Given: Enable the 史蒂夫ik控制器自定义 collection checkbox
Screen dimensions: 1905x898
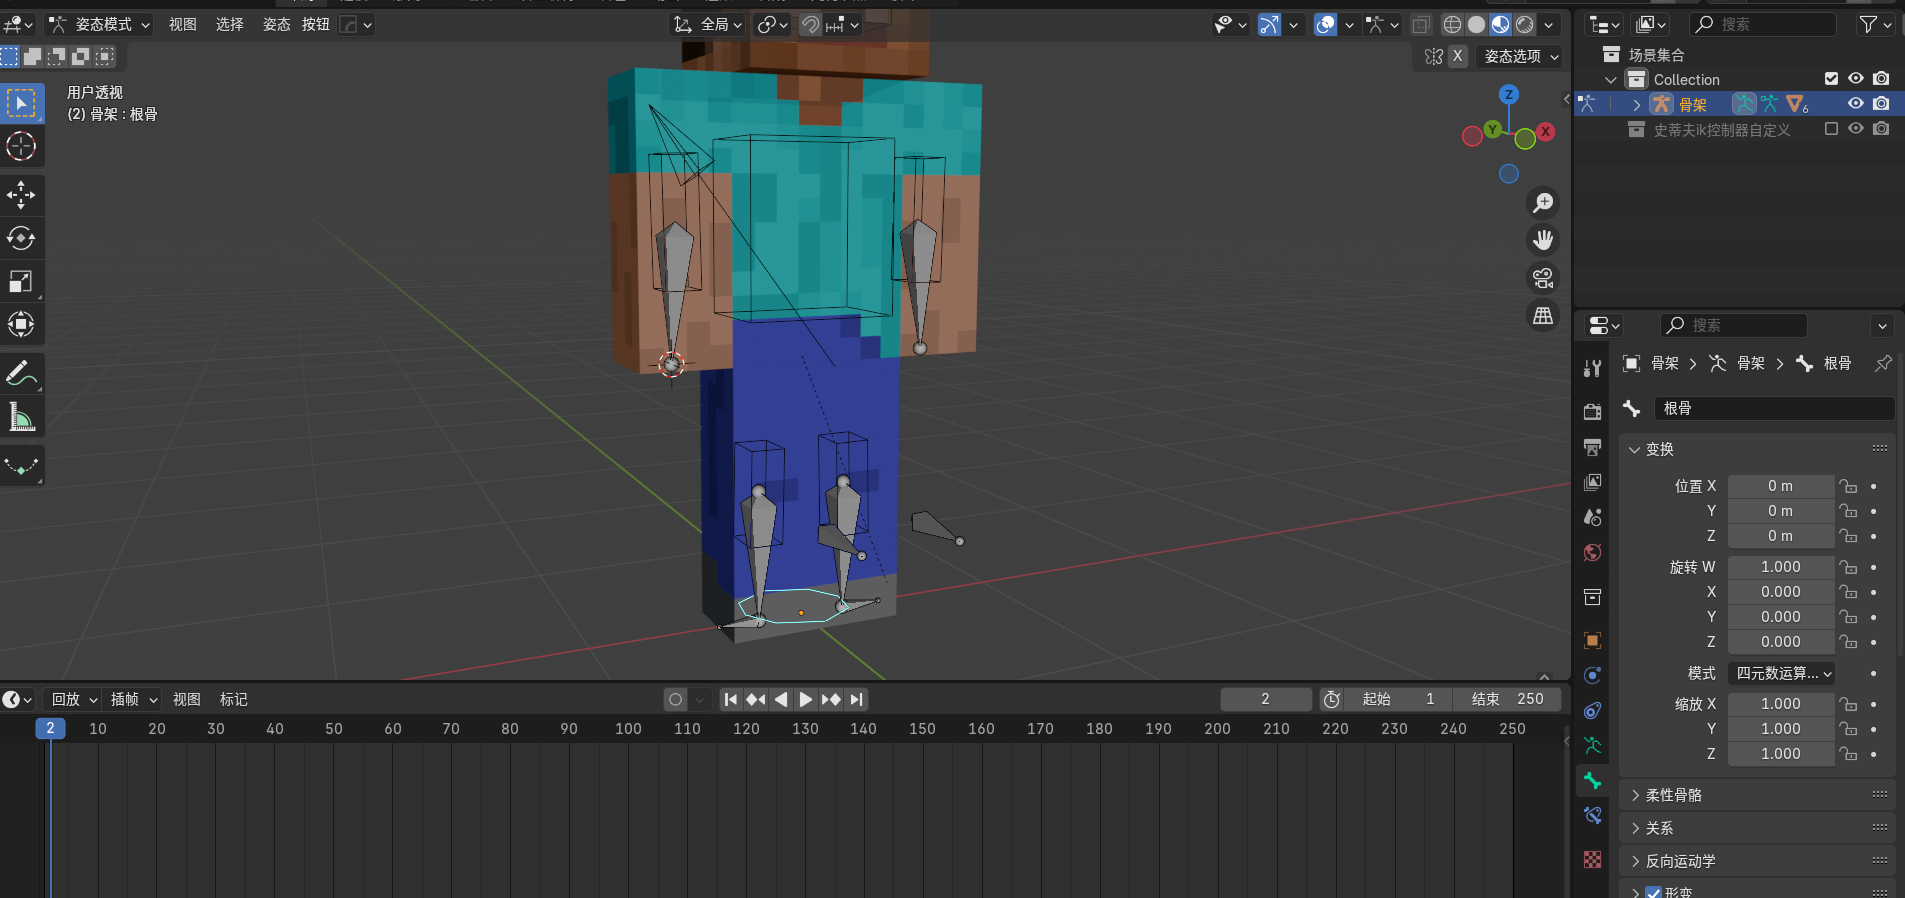Looking at the screenshot, I should [1831, 129].
